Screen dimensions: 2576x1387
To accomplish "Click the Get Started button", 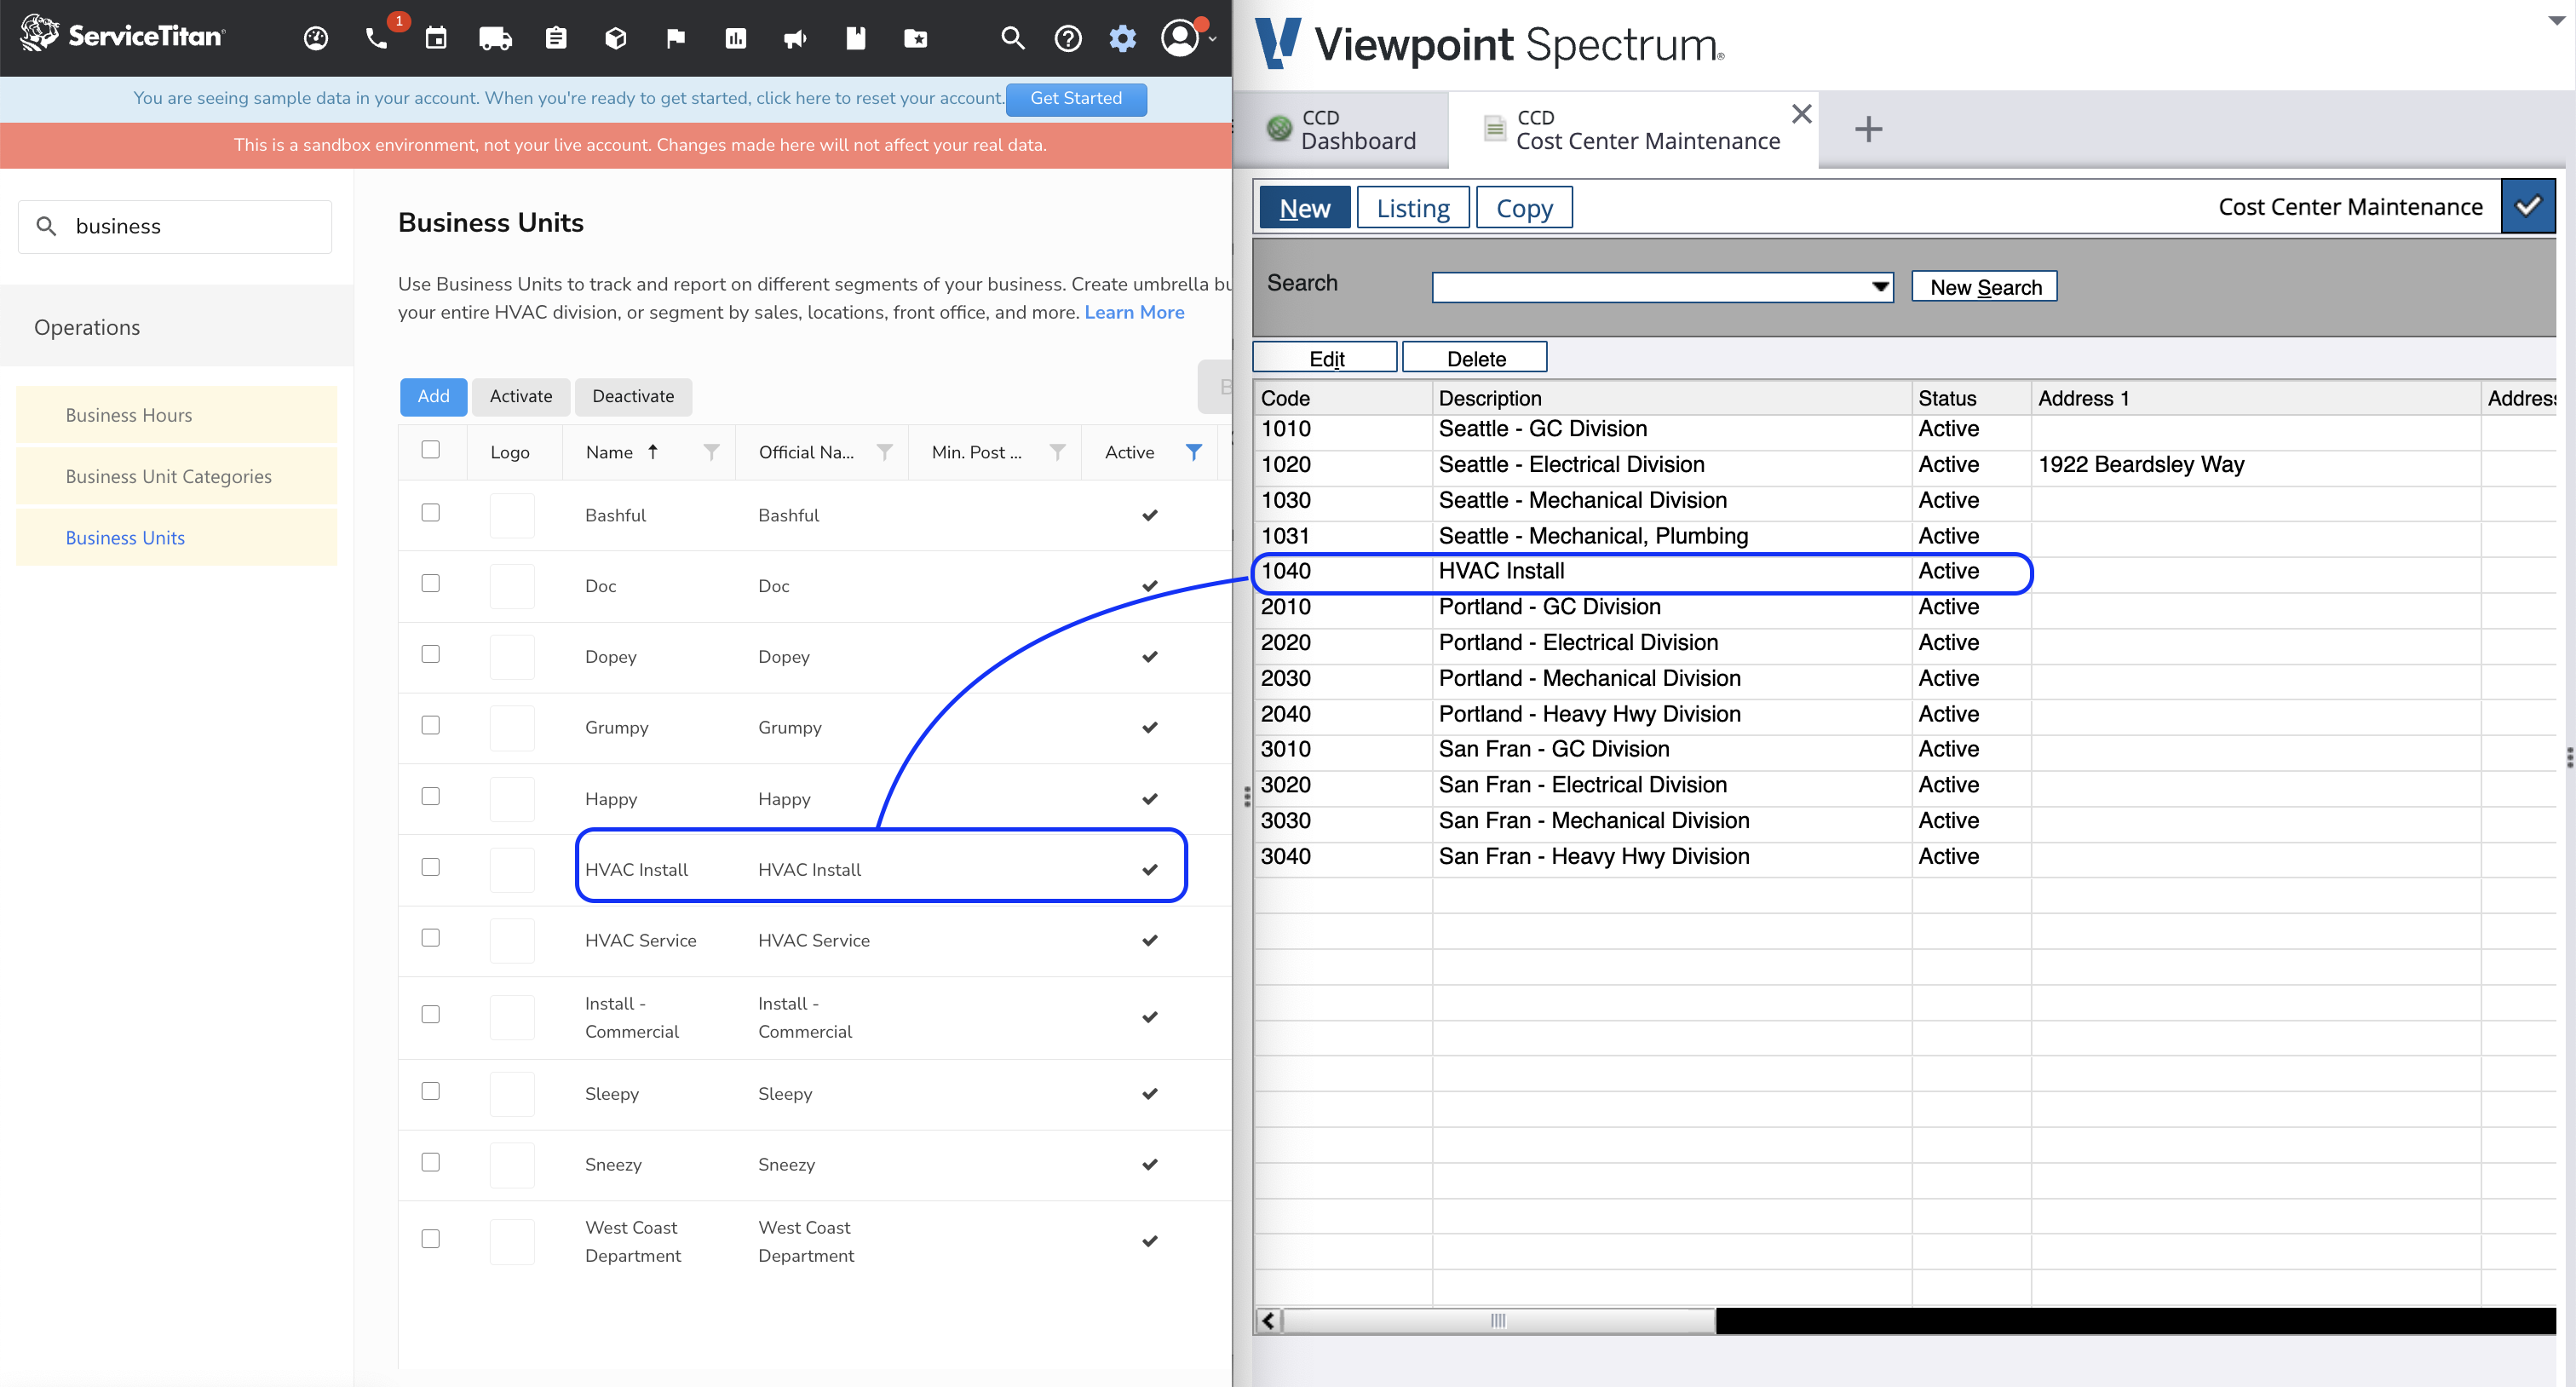I will [x=1076, y=98].
